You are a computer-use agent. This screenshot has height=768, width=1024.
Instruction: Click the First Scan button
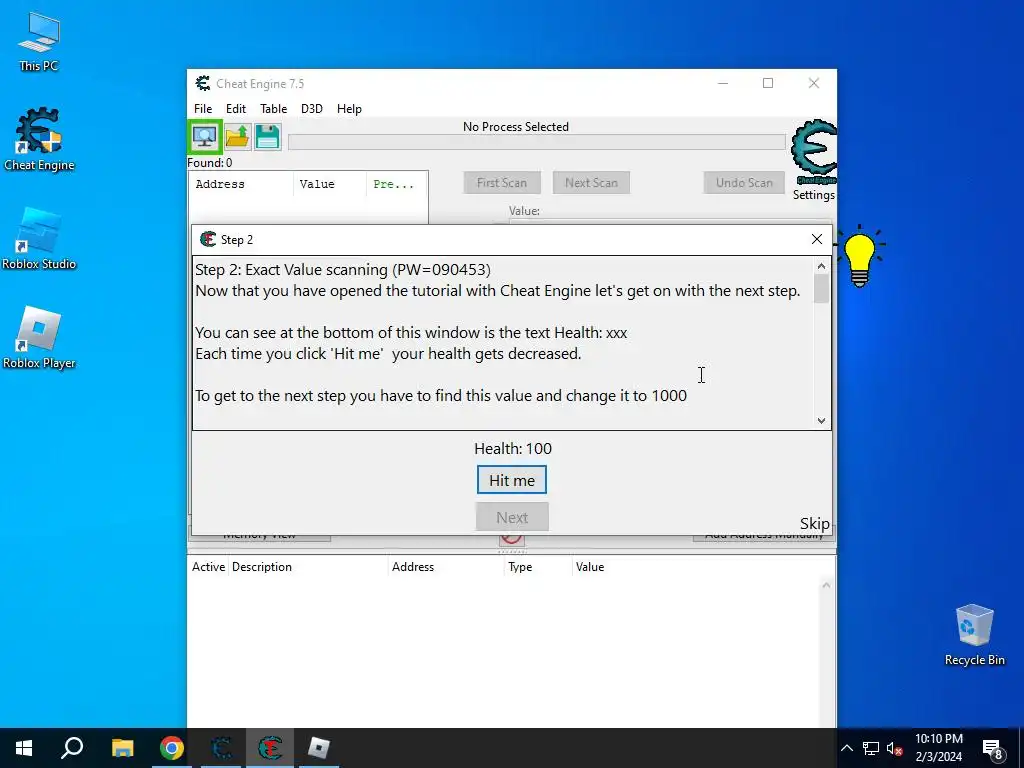[502, 183]
